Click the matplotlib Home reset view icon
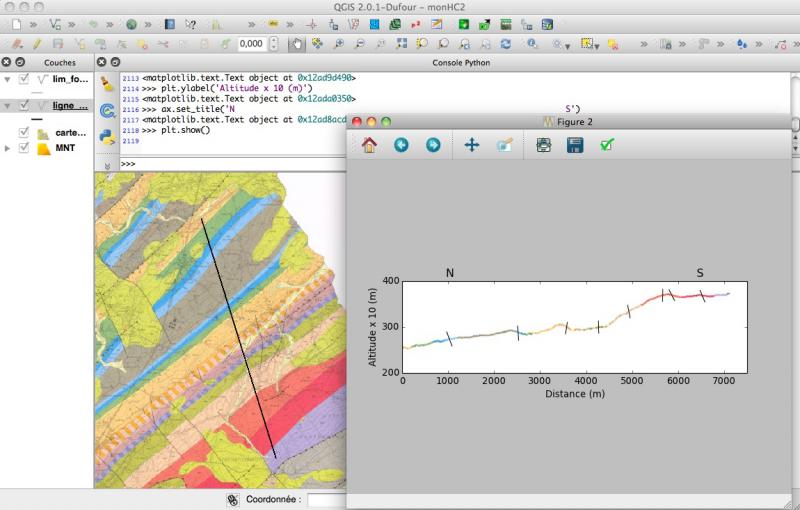This screenshot has width=800, height=510. 369,145
